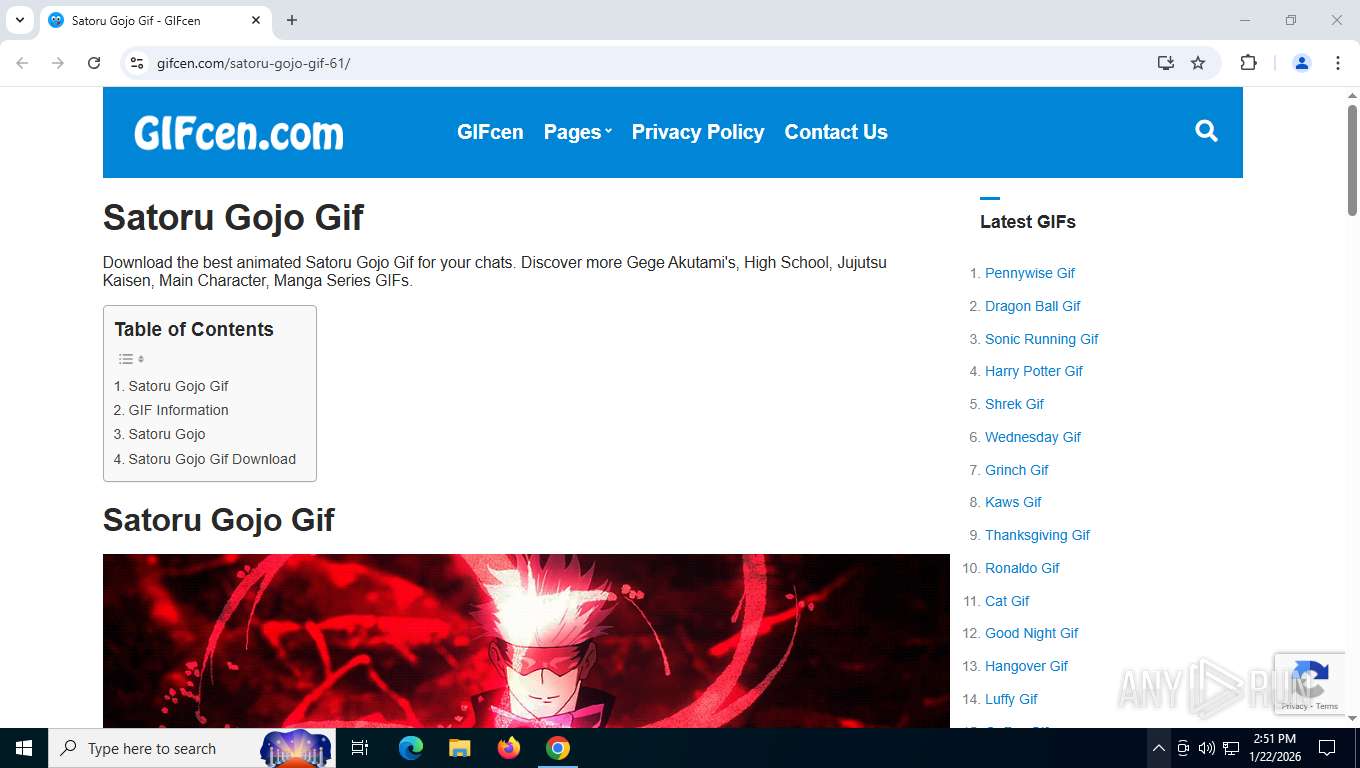
Task: Open the Ronaldo Gif link
Action: coord(1022,568)
